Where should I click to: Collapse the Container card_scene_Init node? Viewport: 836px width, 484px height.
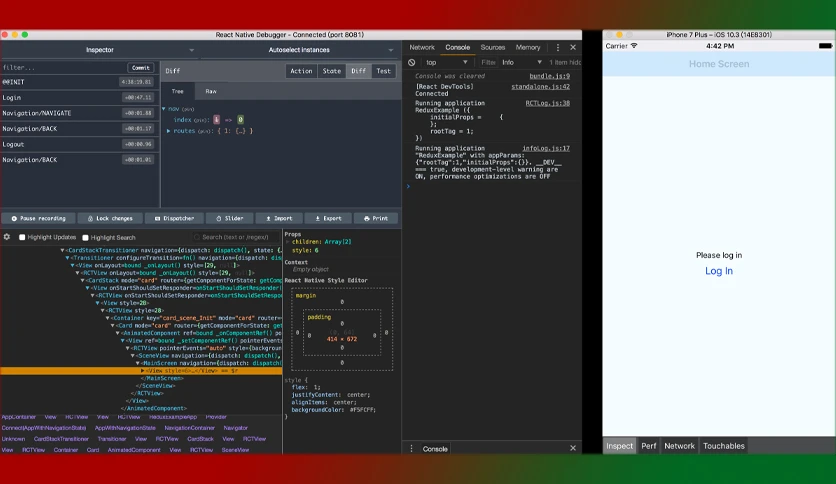(108, 318)
